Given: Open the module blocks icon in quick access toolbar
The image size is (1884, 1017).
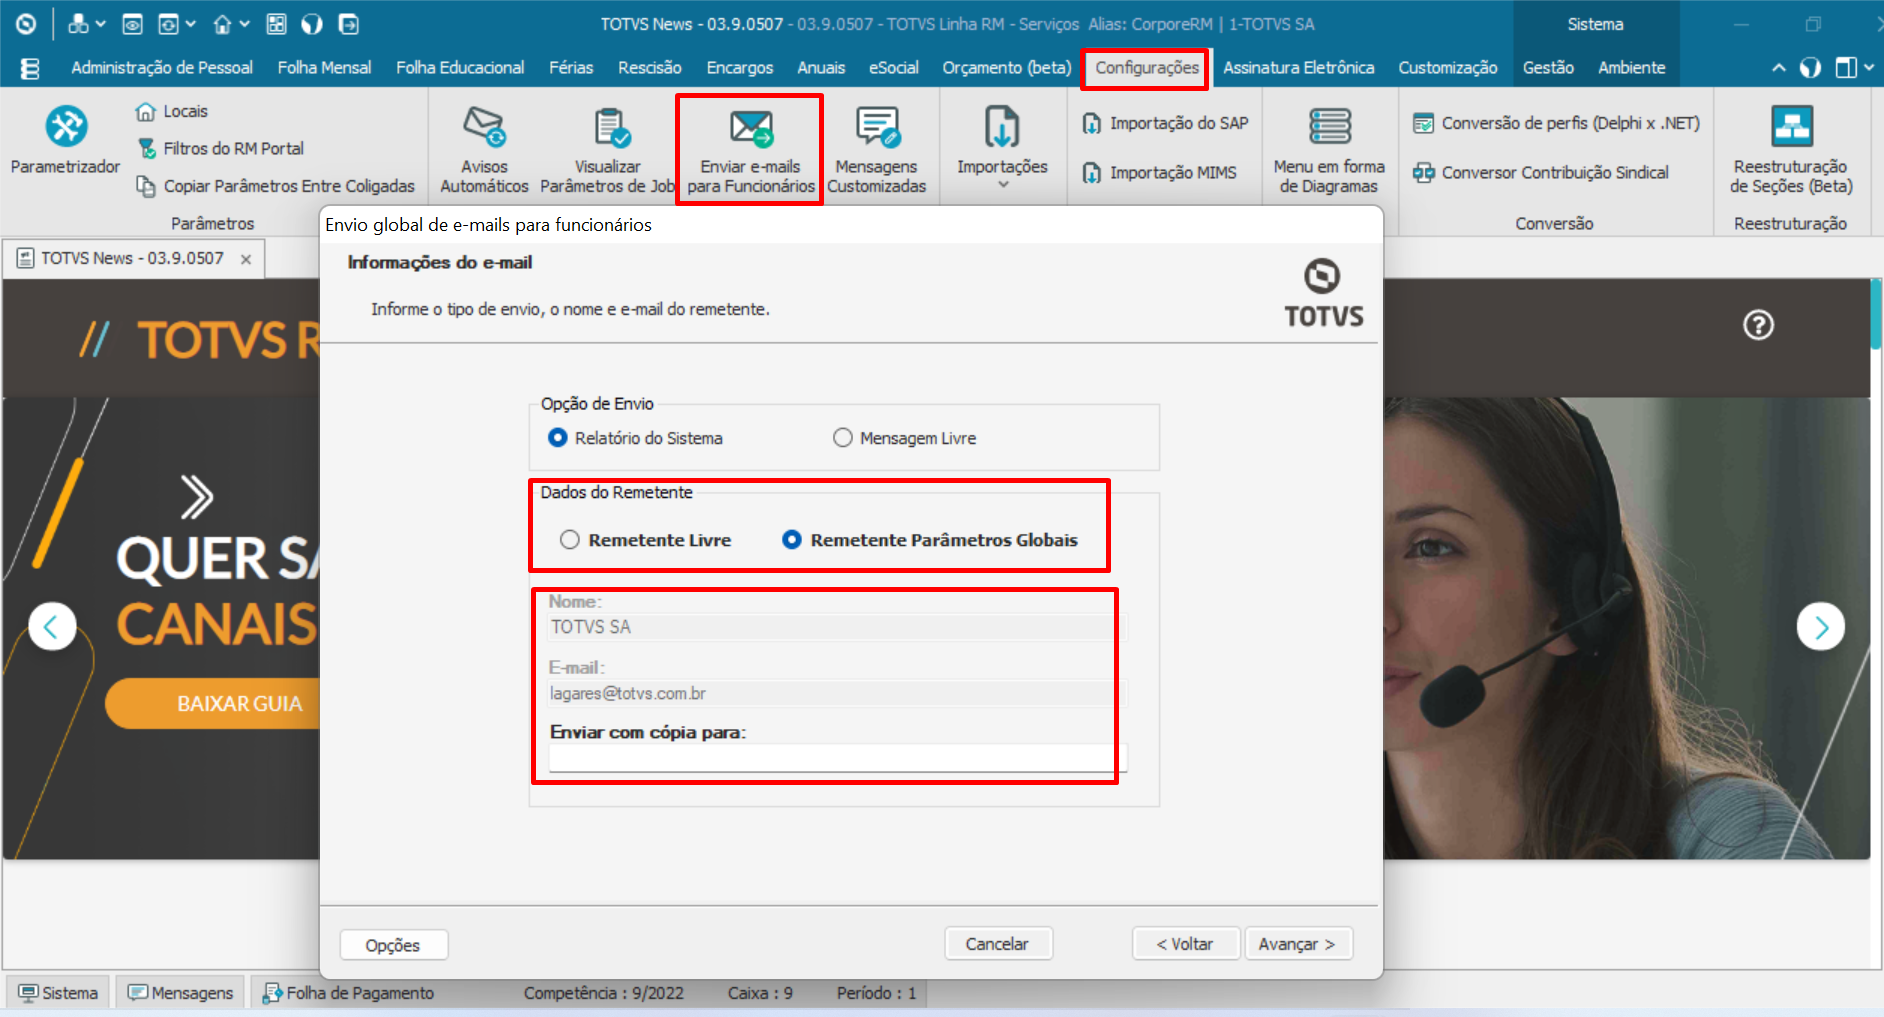Looking at the screenshot, I should point(78,24).
